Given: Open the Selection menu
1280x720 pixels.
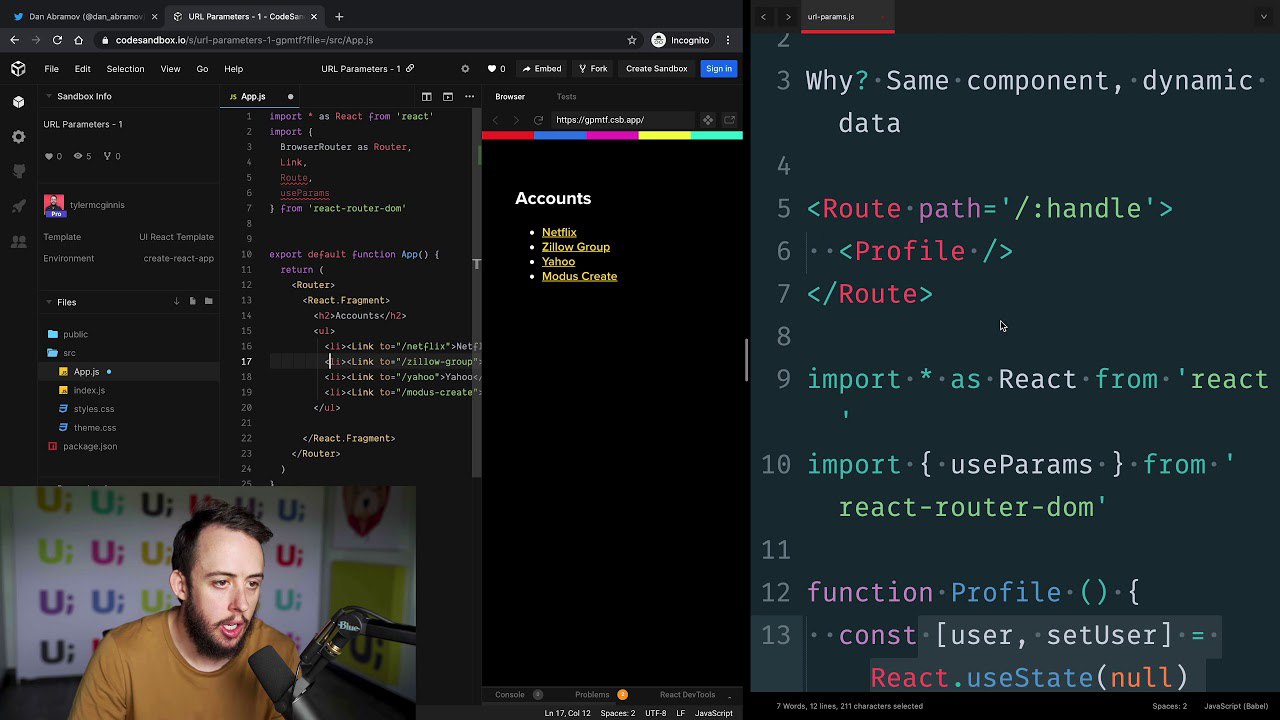Looking at the screenshot, I should 125,69.
